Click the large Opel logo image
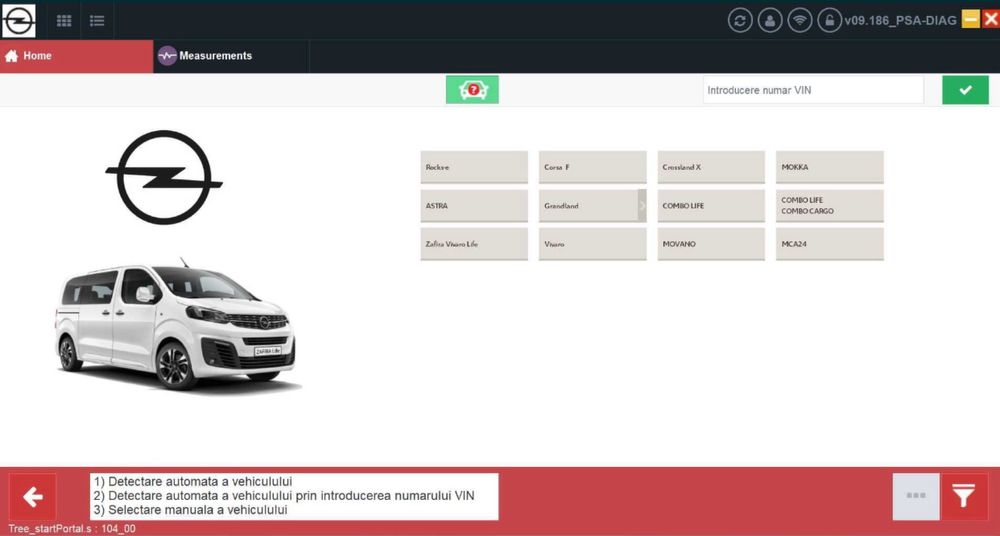The width and height of the screenshot is (1000, 536). 164,177
